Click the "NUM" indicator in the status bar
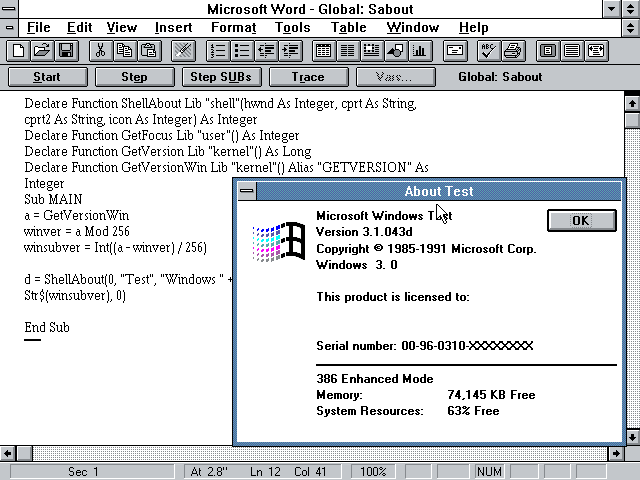 click(489, 472)
